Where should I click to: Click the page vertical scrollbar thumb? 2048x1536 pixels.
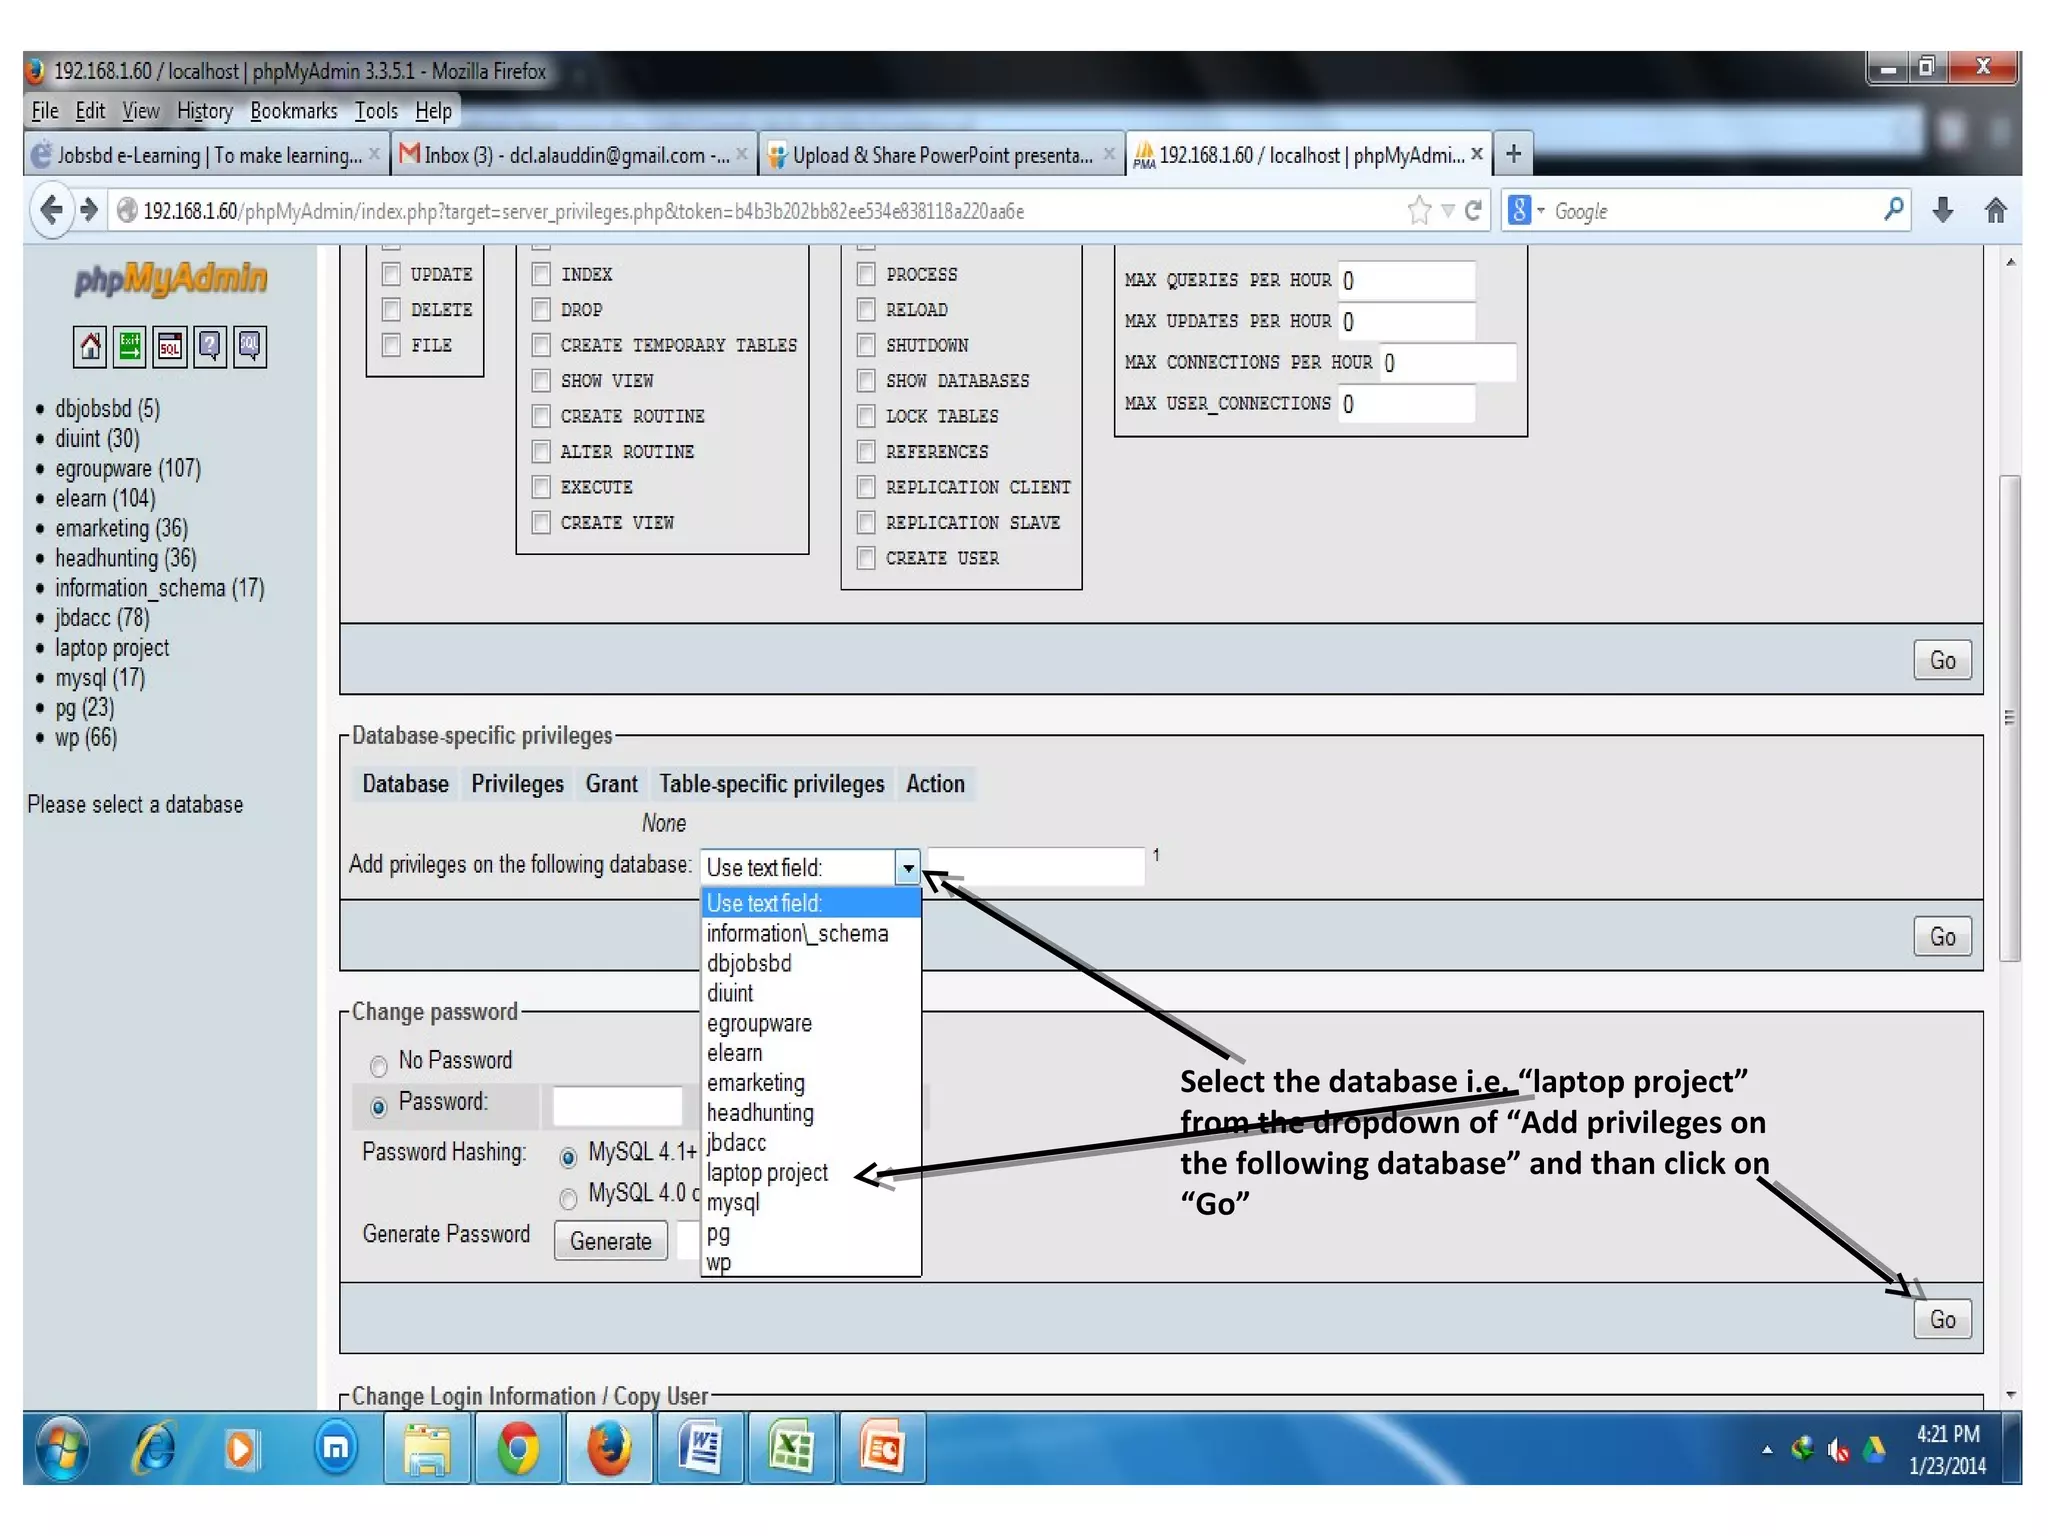(2010, 717)
